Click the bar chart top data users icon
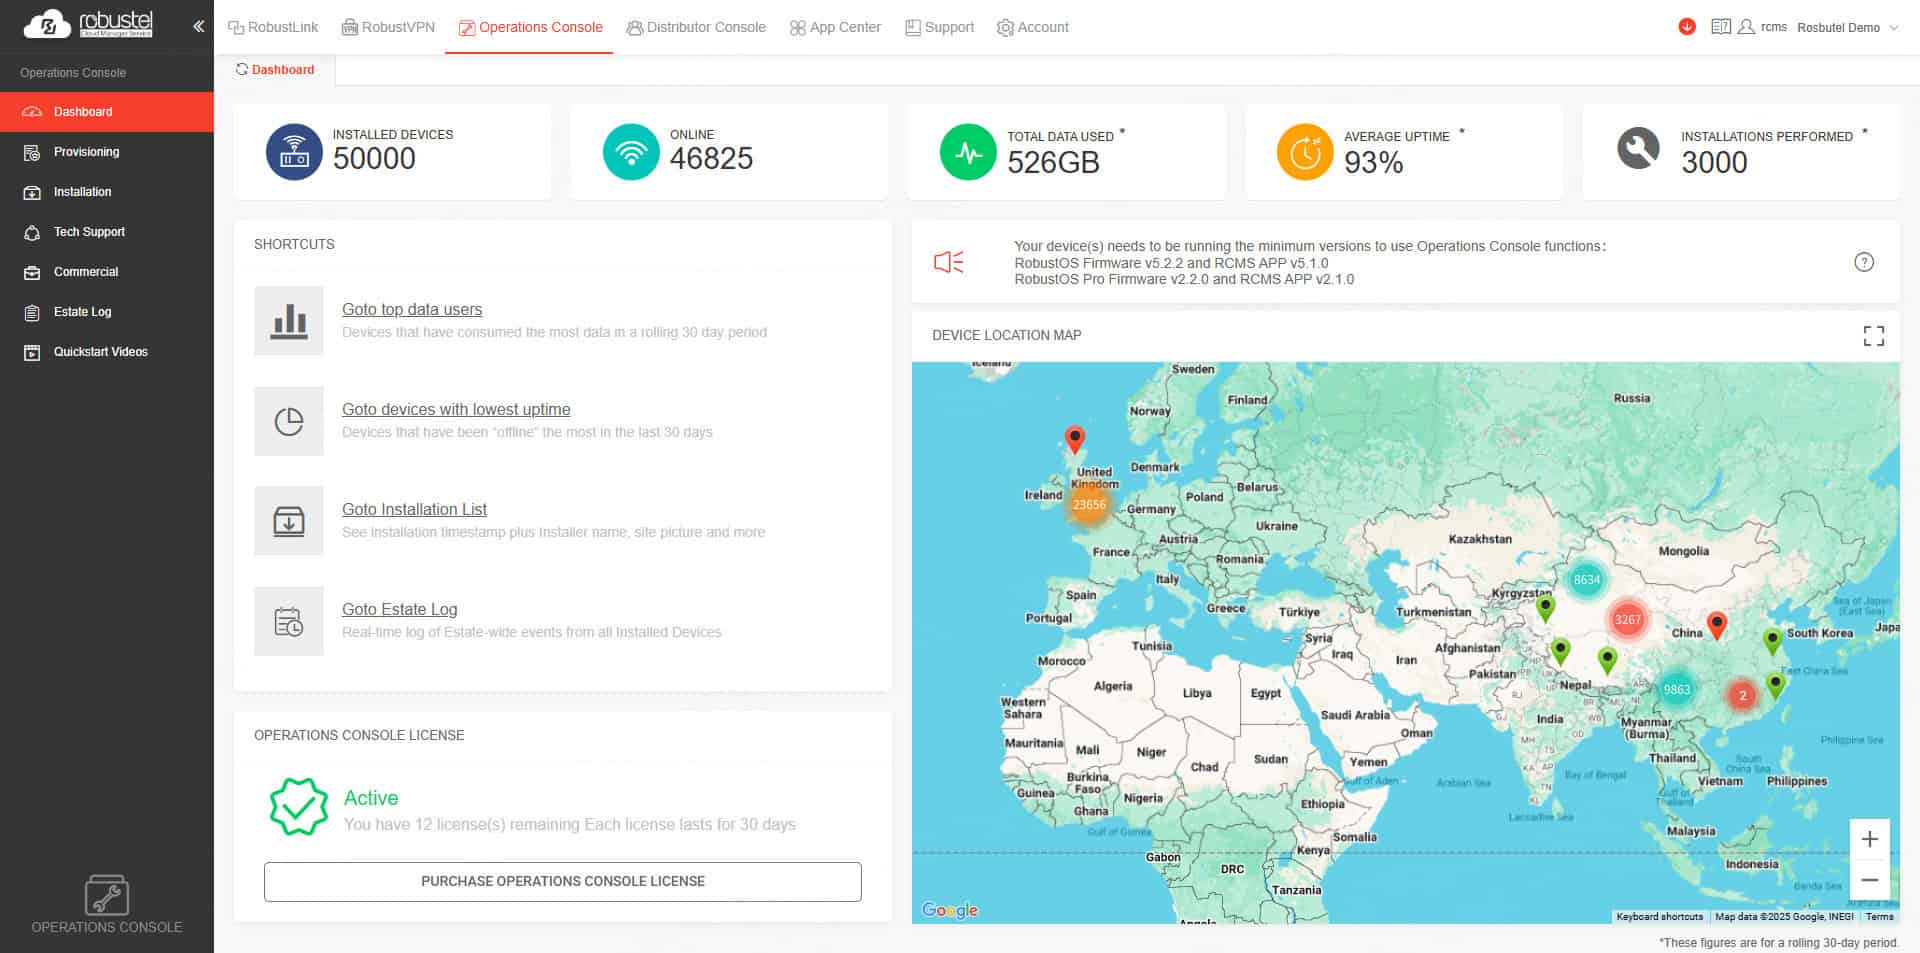 (289, 321)
